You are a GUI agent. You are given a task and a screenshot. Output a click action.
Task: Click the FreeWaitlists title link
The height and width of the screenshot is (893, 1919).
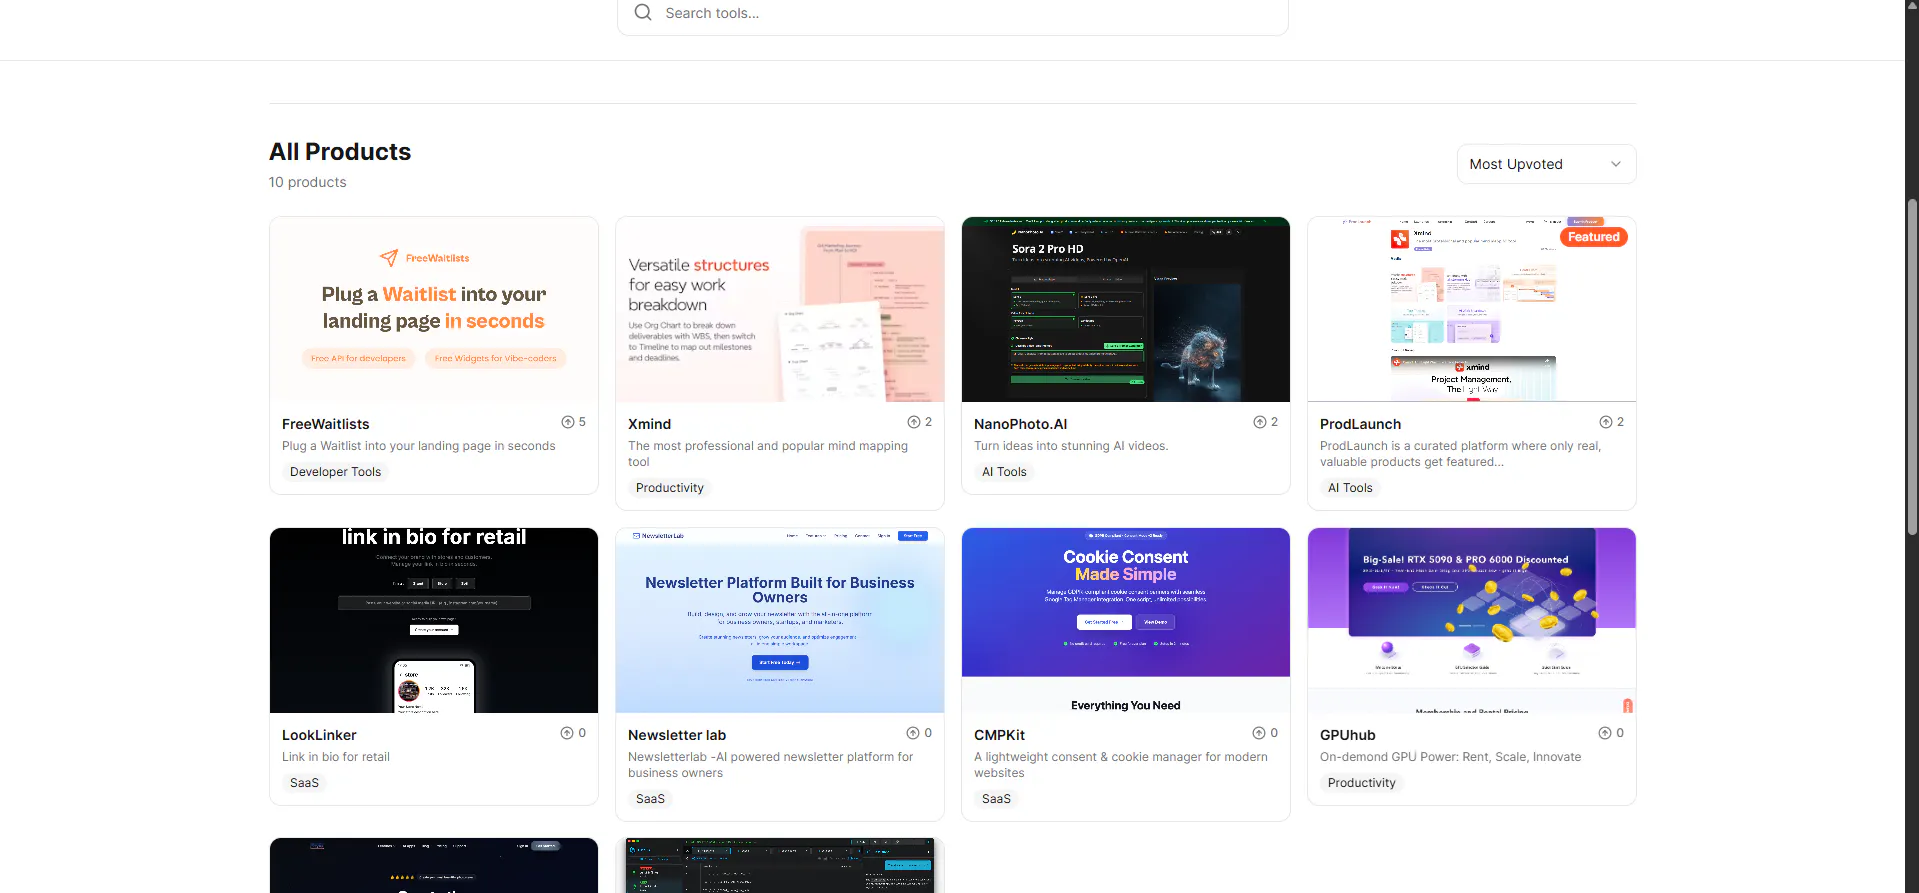point(326,424)
